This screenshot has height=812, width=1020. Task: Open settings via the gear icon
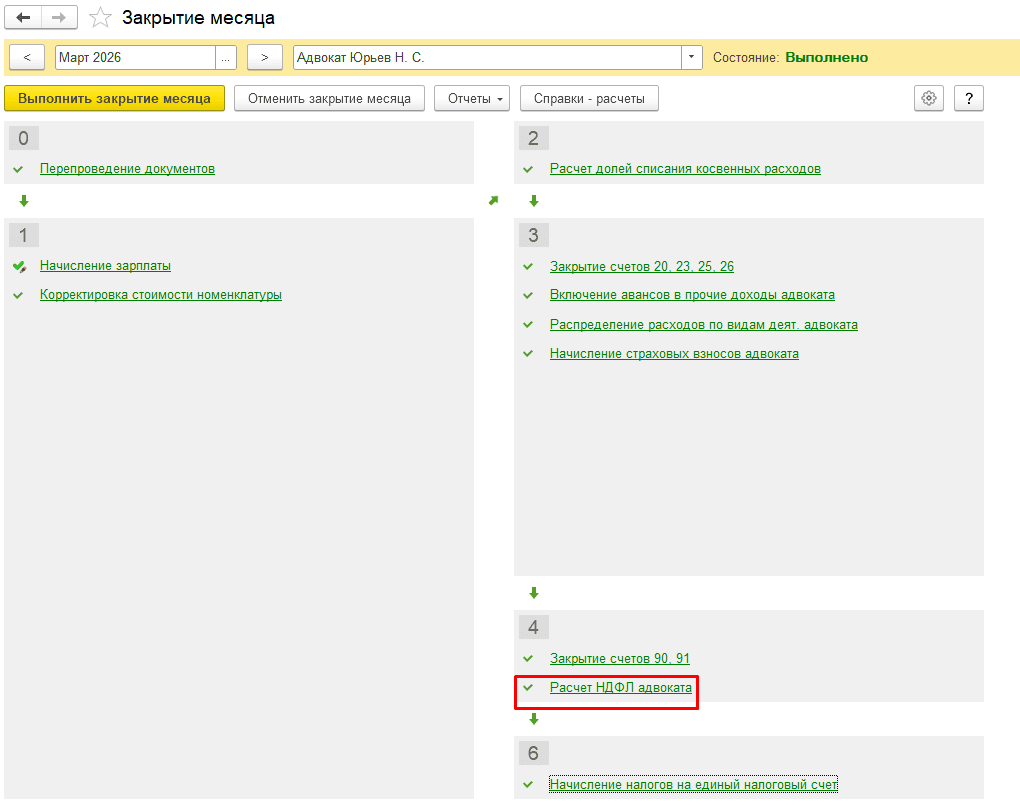(x=929, y=98)
